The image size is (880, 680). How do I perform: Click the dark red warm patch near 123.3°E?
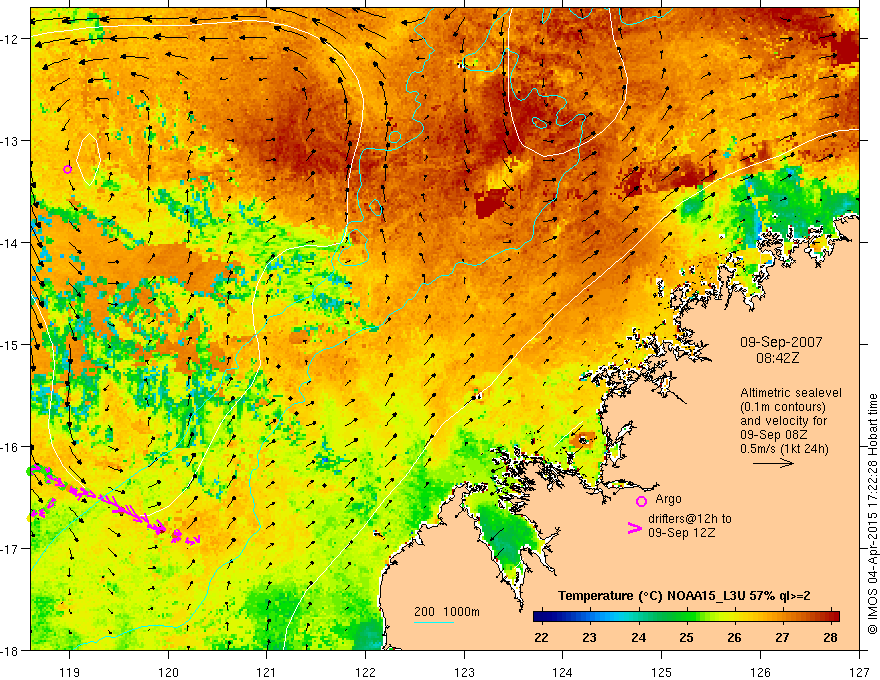(x=492, y=202)
